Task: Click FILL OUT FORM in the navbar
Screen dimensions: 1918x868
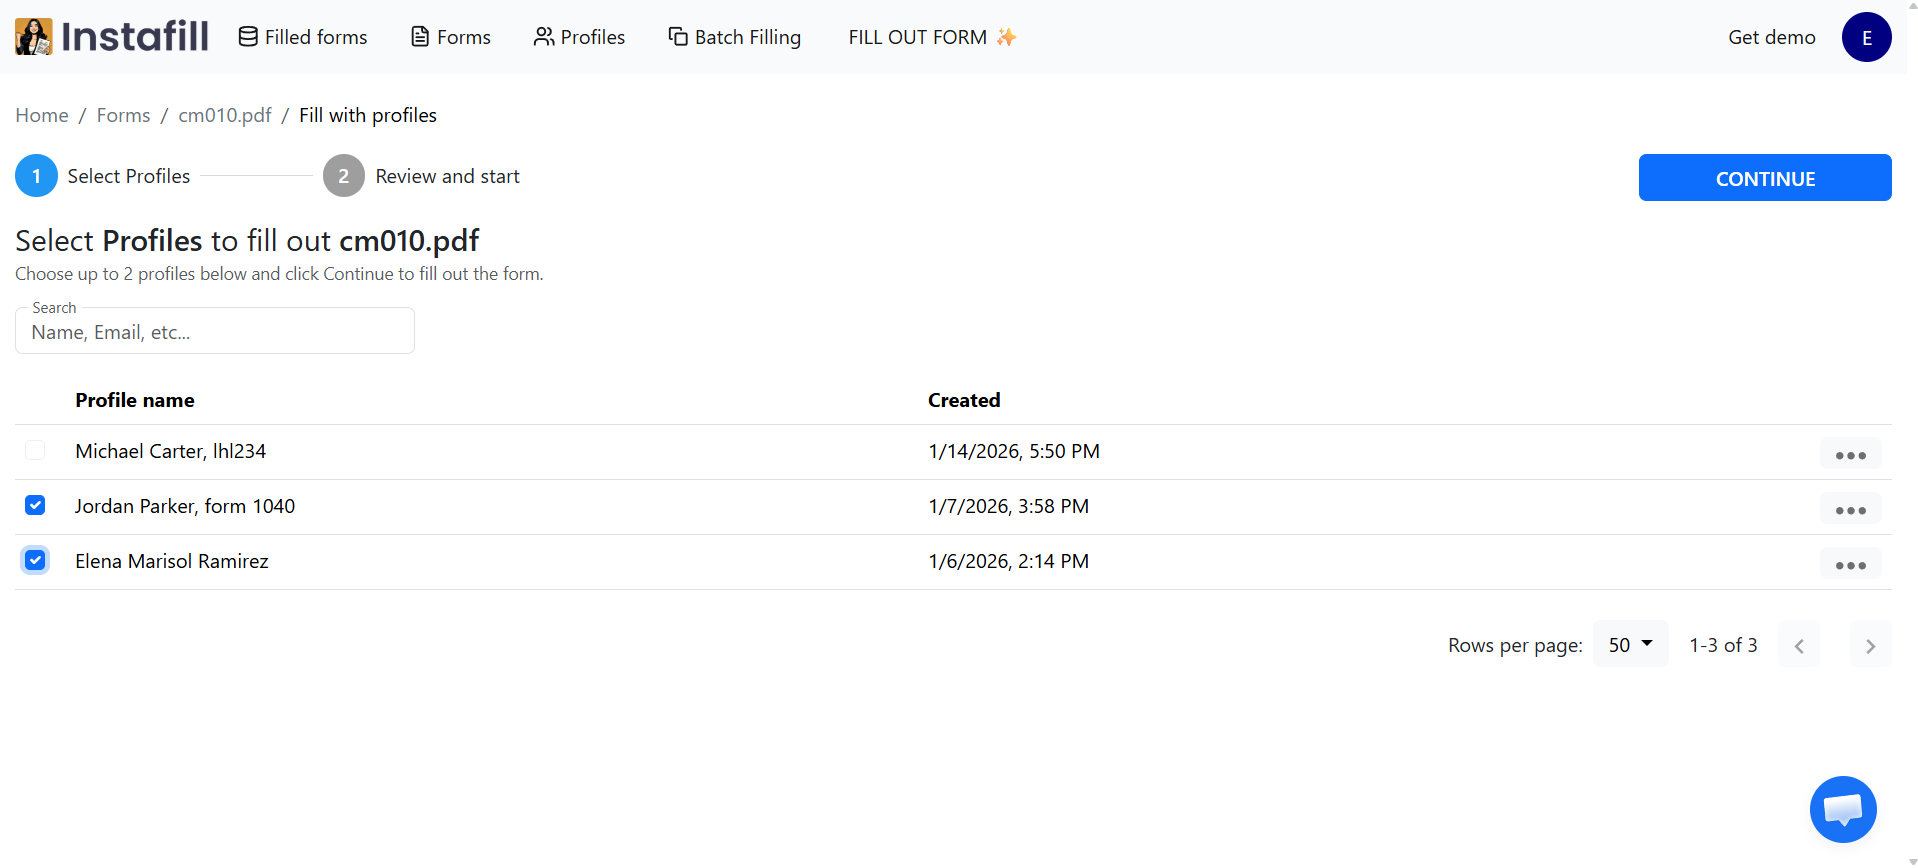Action: [932, 37]
